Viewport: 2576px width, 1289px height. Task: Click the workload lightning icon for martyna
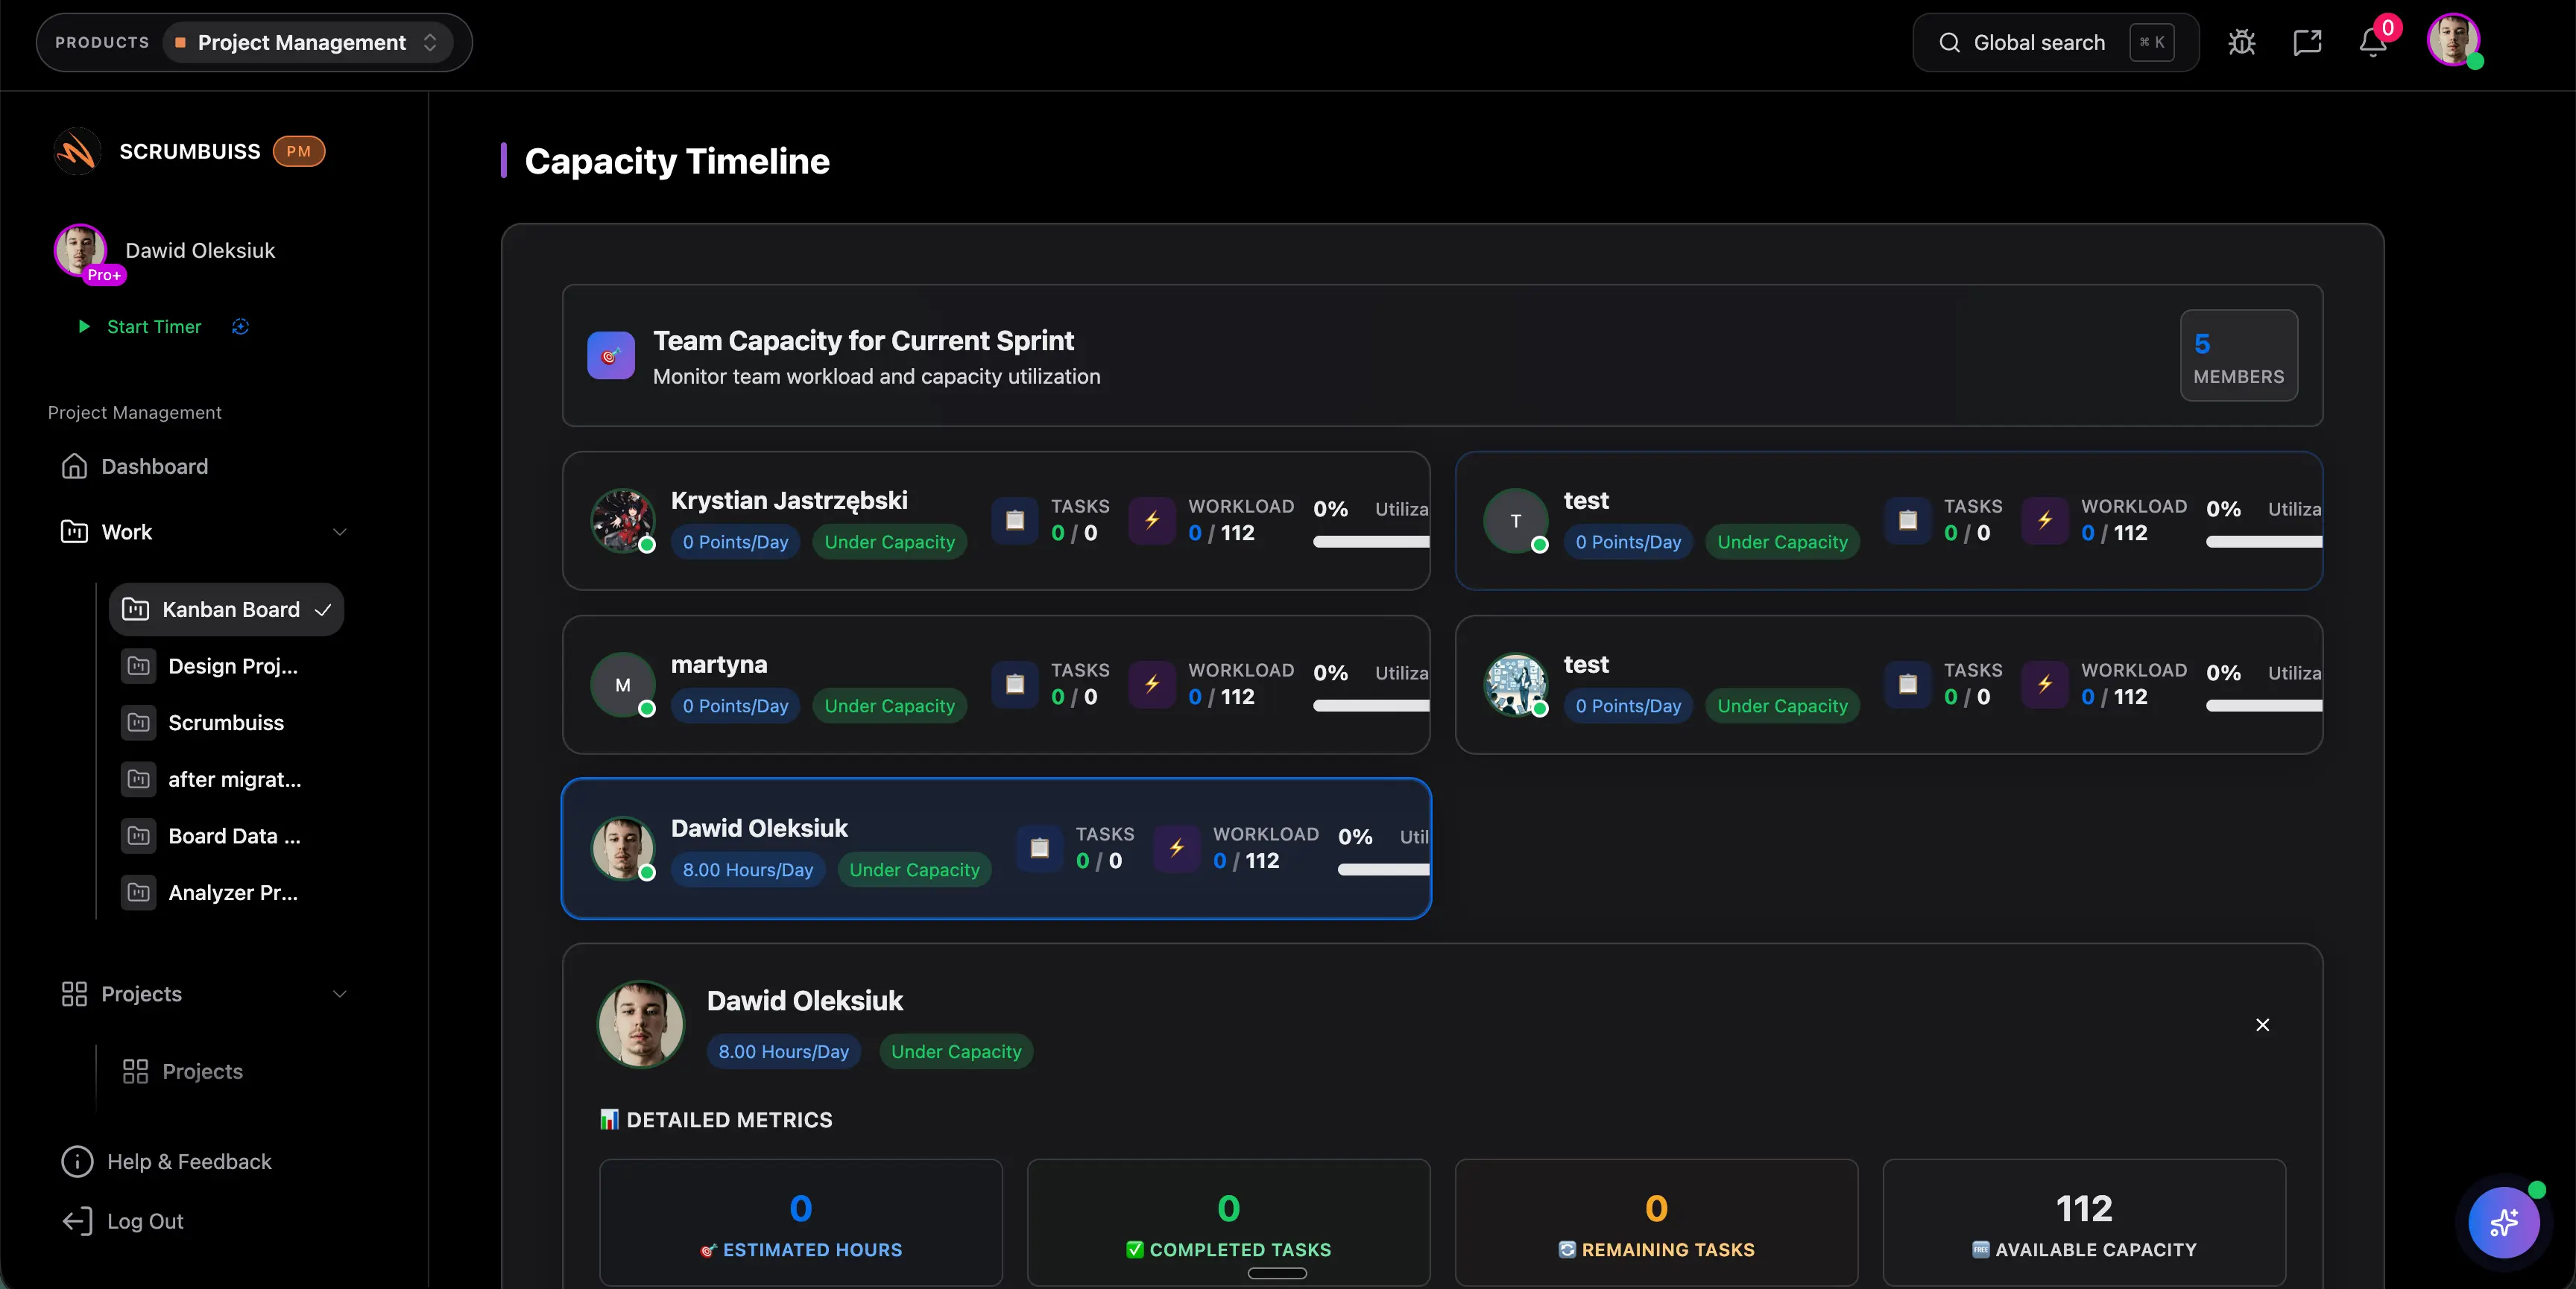pos(1151,685)
